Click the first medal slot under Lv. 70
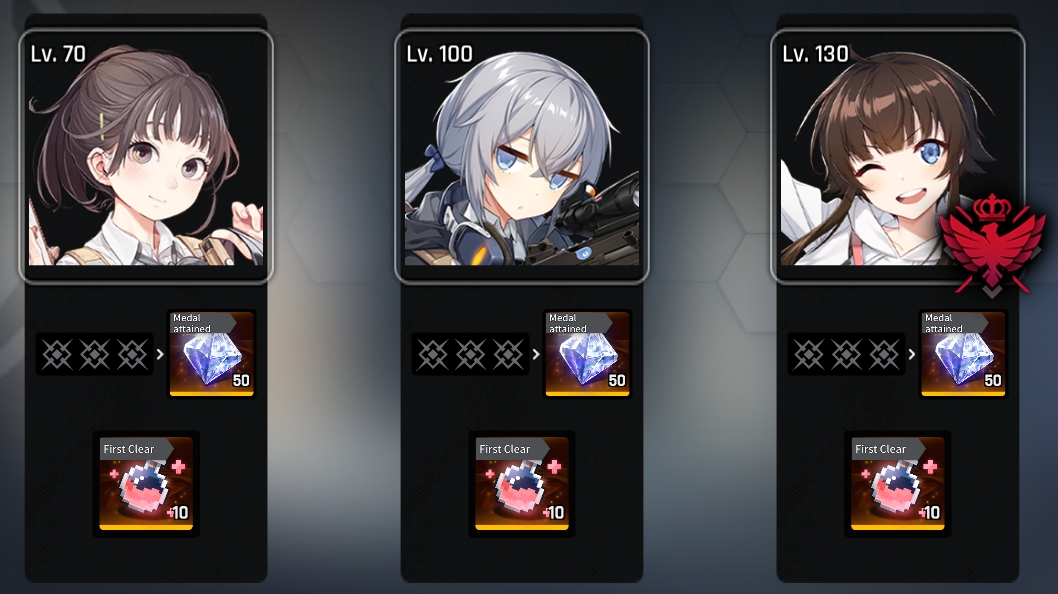The image size is (1058, 594). pos(57,354)
